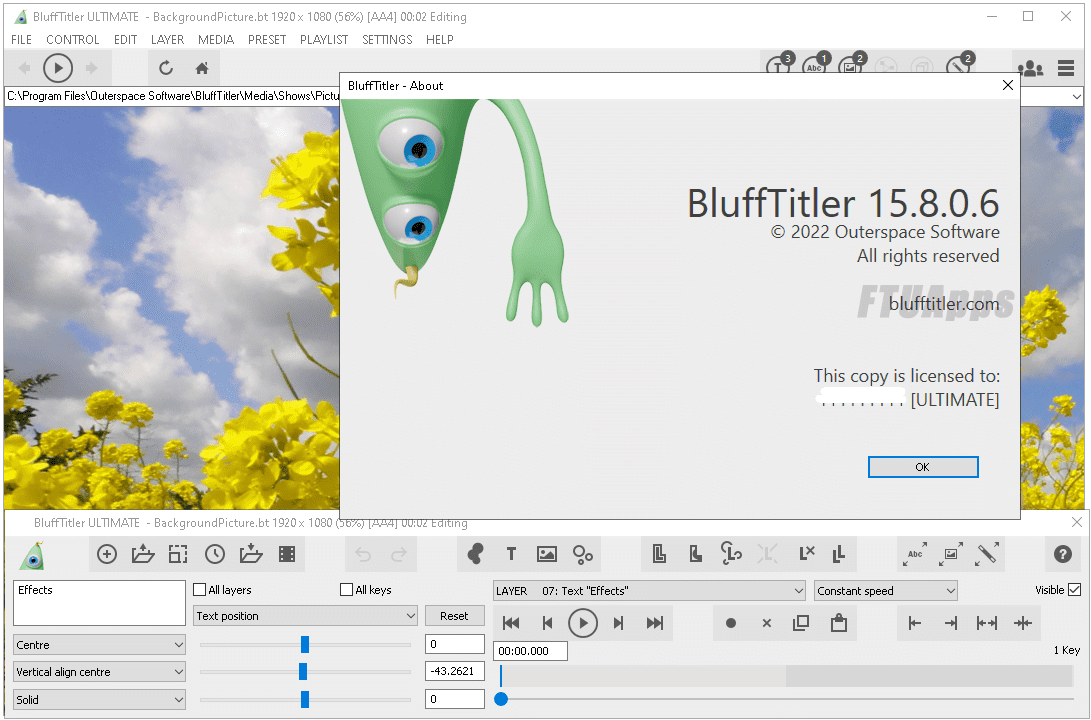Click the delete key x icon
Image resolution: width=1091 pixels, height=720 pixels.
[767, 623]
